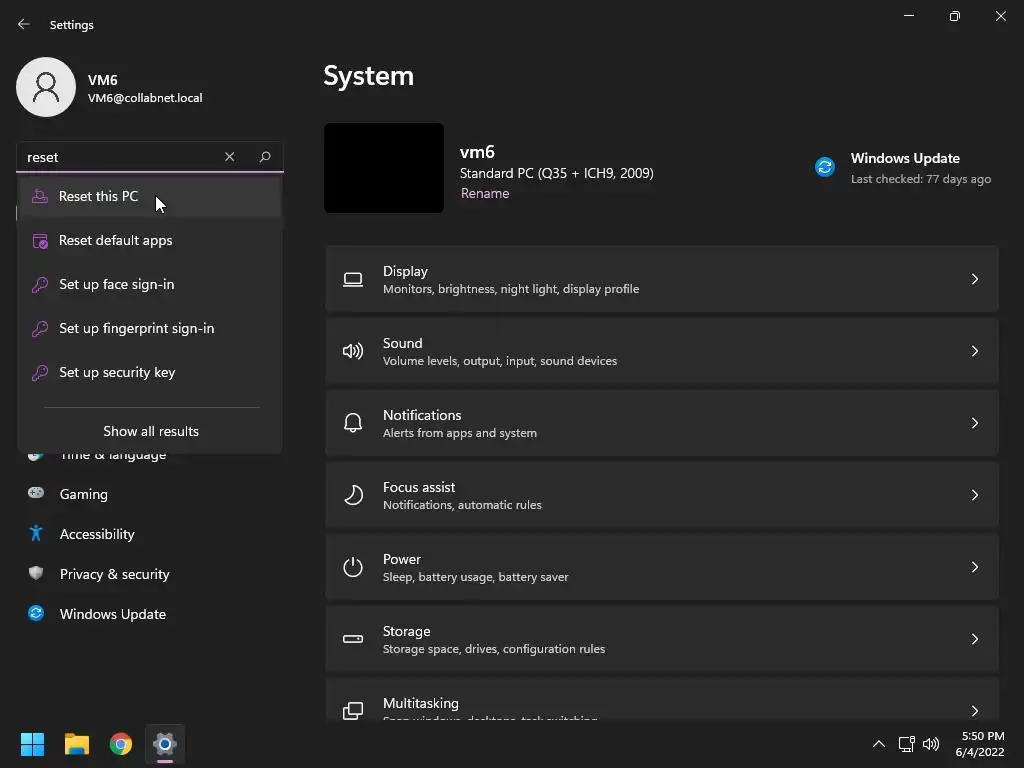1024x768 pixels.
Task: Click the Gaming controller icon in the sidebar
Action: [36, 493]
